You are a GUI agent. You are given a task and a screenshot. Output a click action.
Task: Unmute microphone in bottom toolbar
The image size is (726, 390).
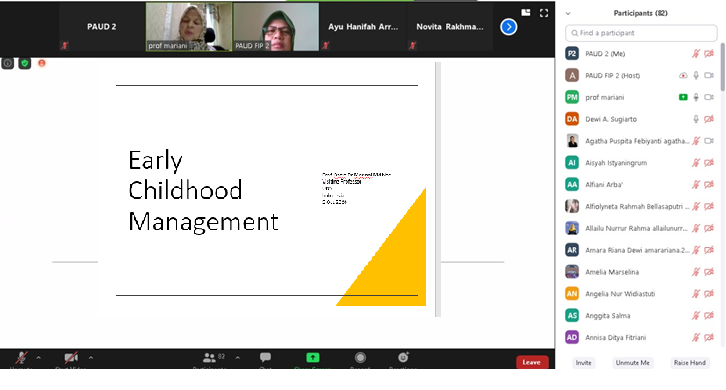pyautogui.click(x=21, y=358)
